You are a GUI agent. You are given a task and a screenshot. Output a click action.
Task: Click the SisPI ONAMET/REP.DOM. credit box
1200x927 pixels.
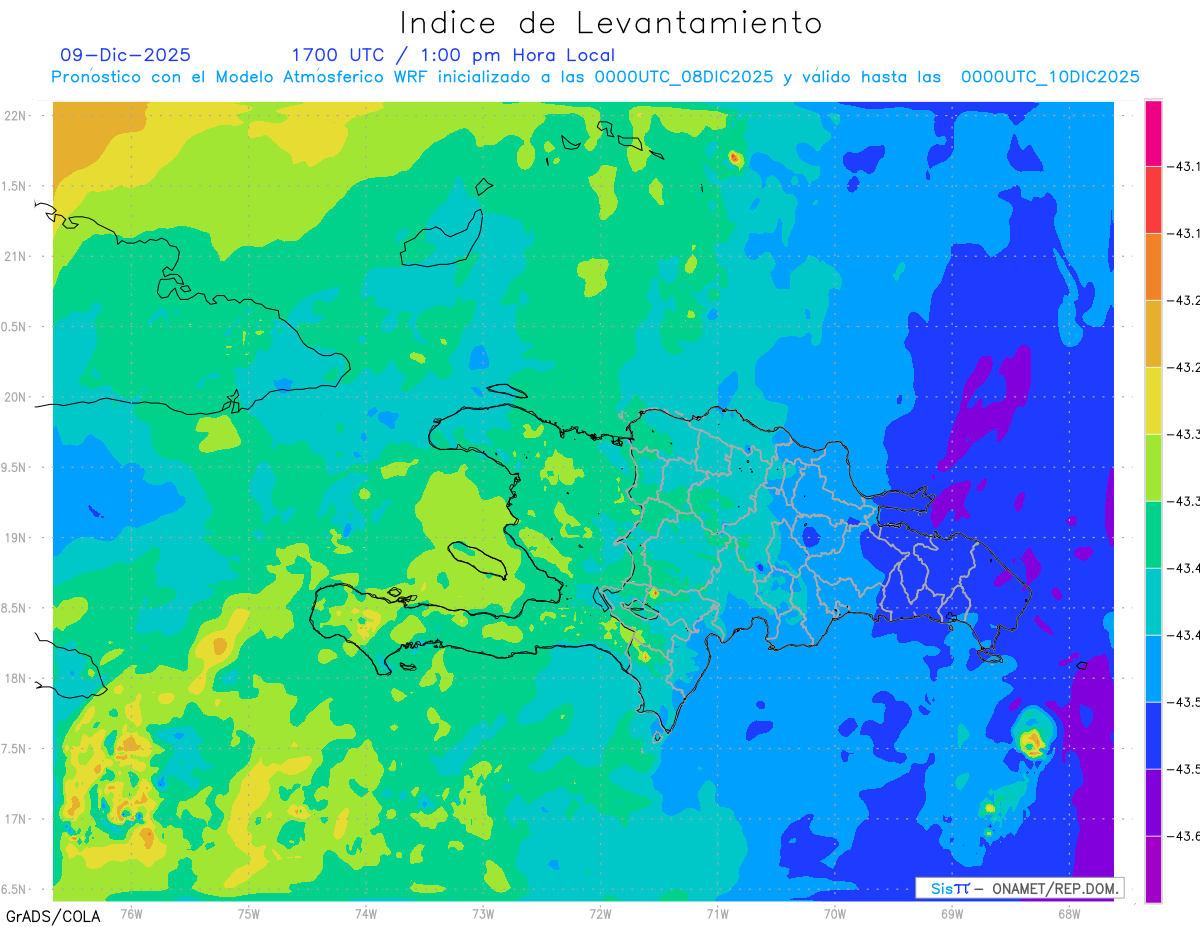1020,888
